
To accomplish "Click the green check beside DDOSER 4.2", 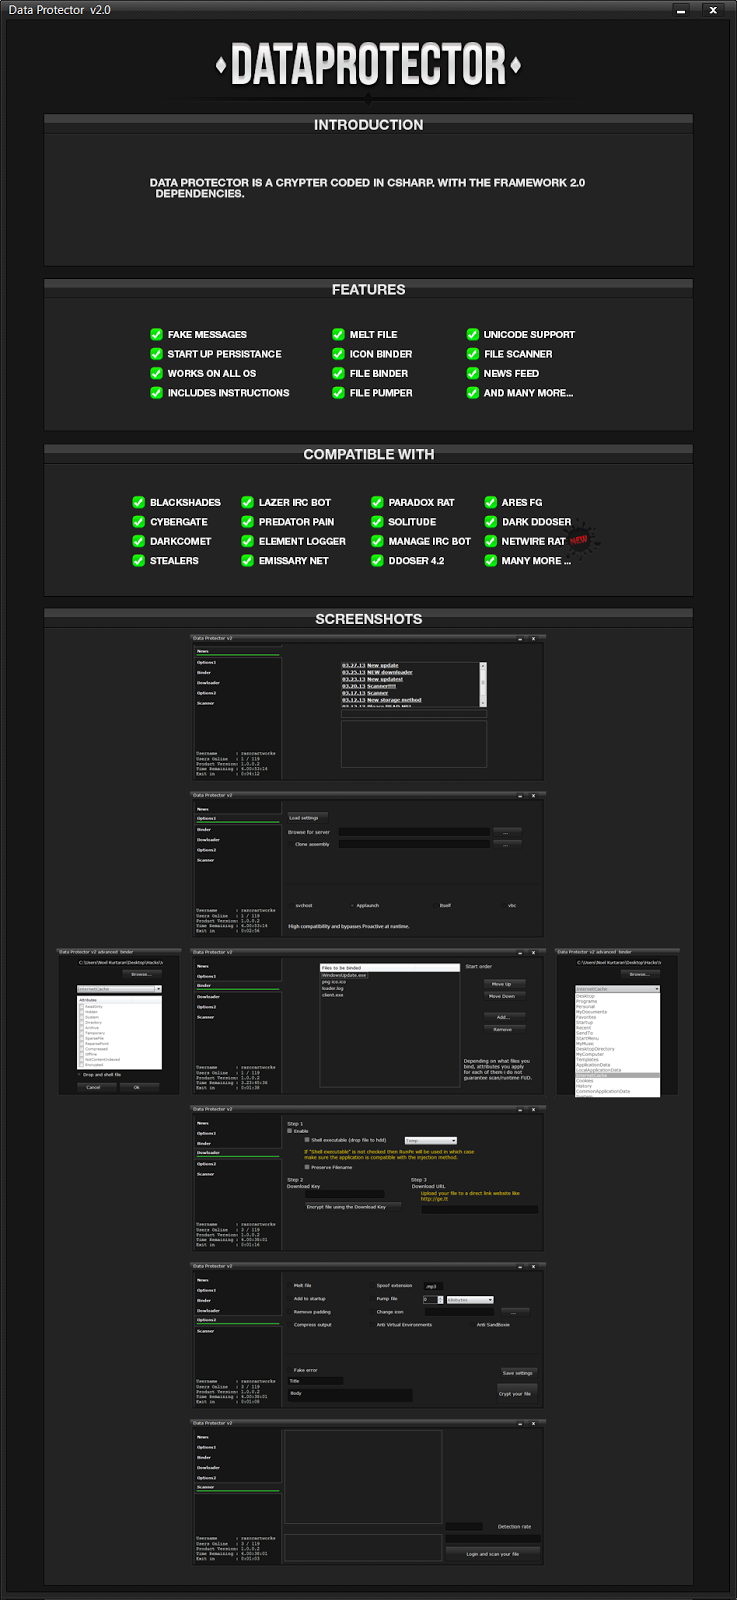I will coord(377,560).
